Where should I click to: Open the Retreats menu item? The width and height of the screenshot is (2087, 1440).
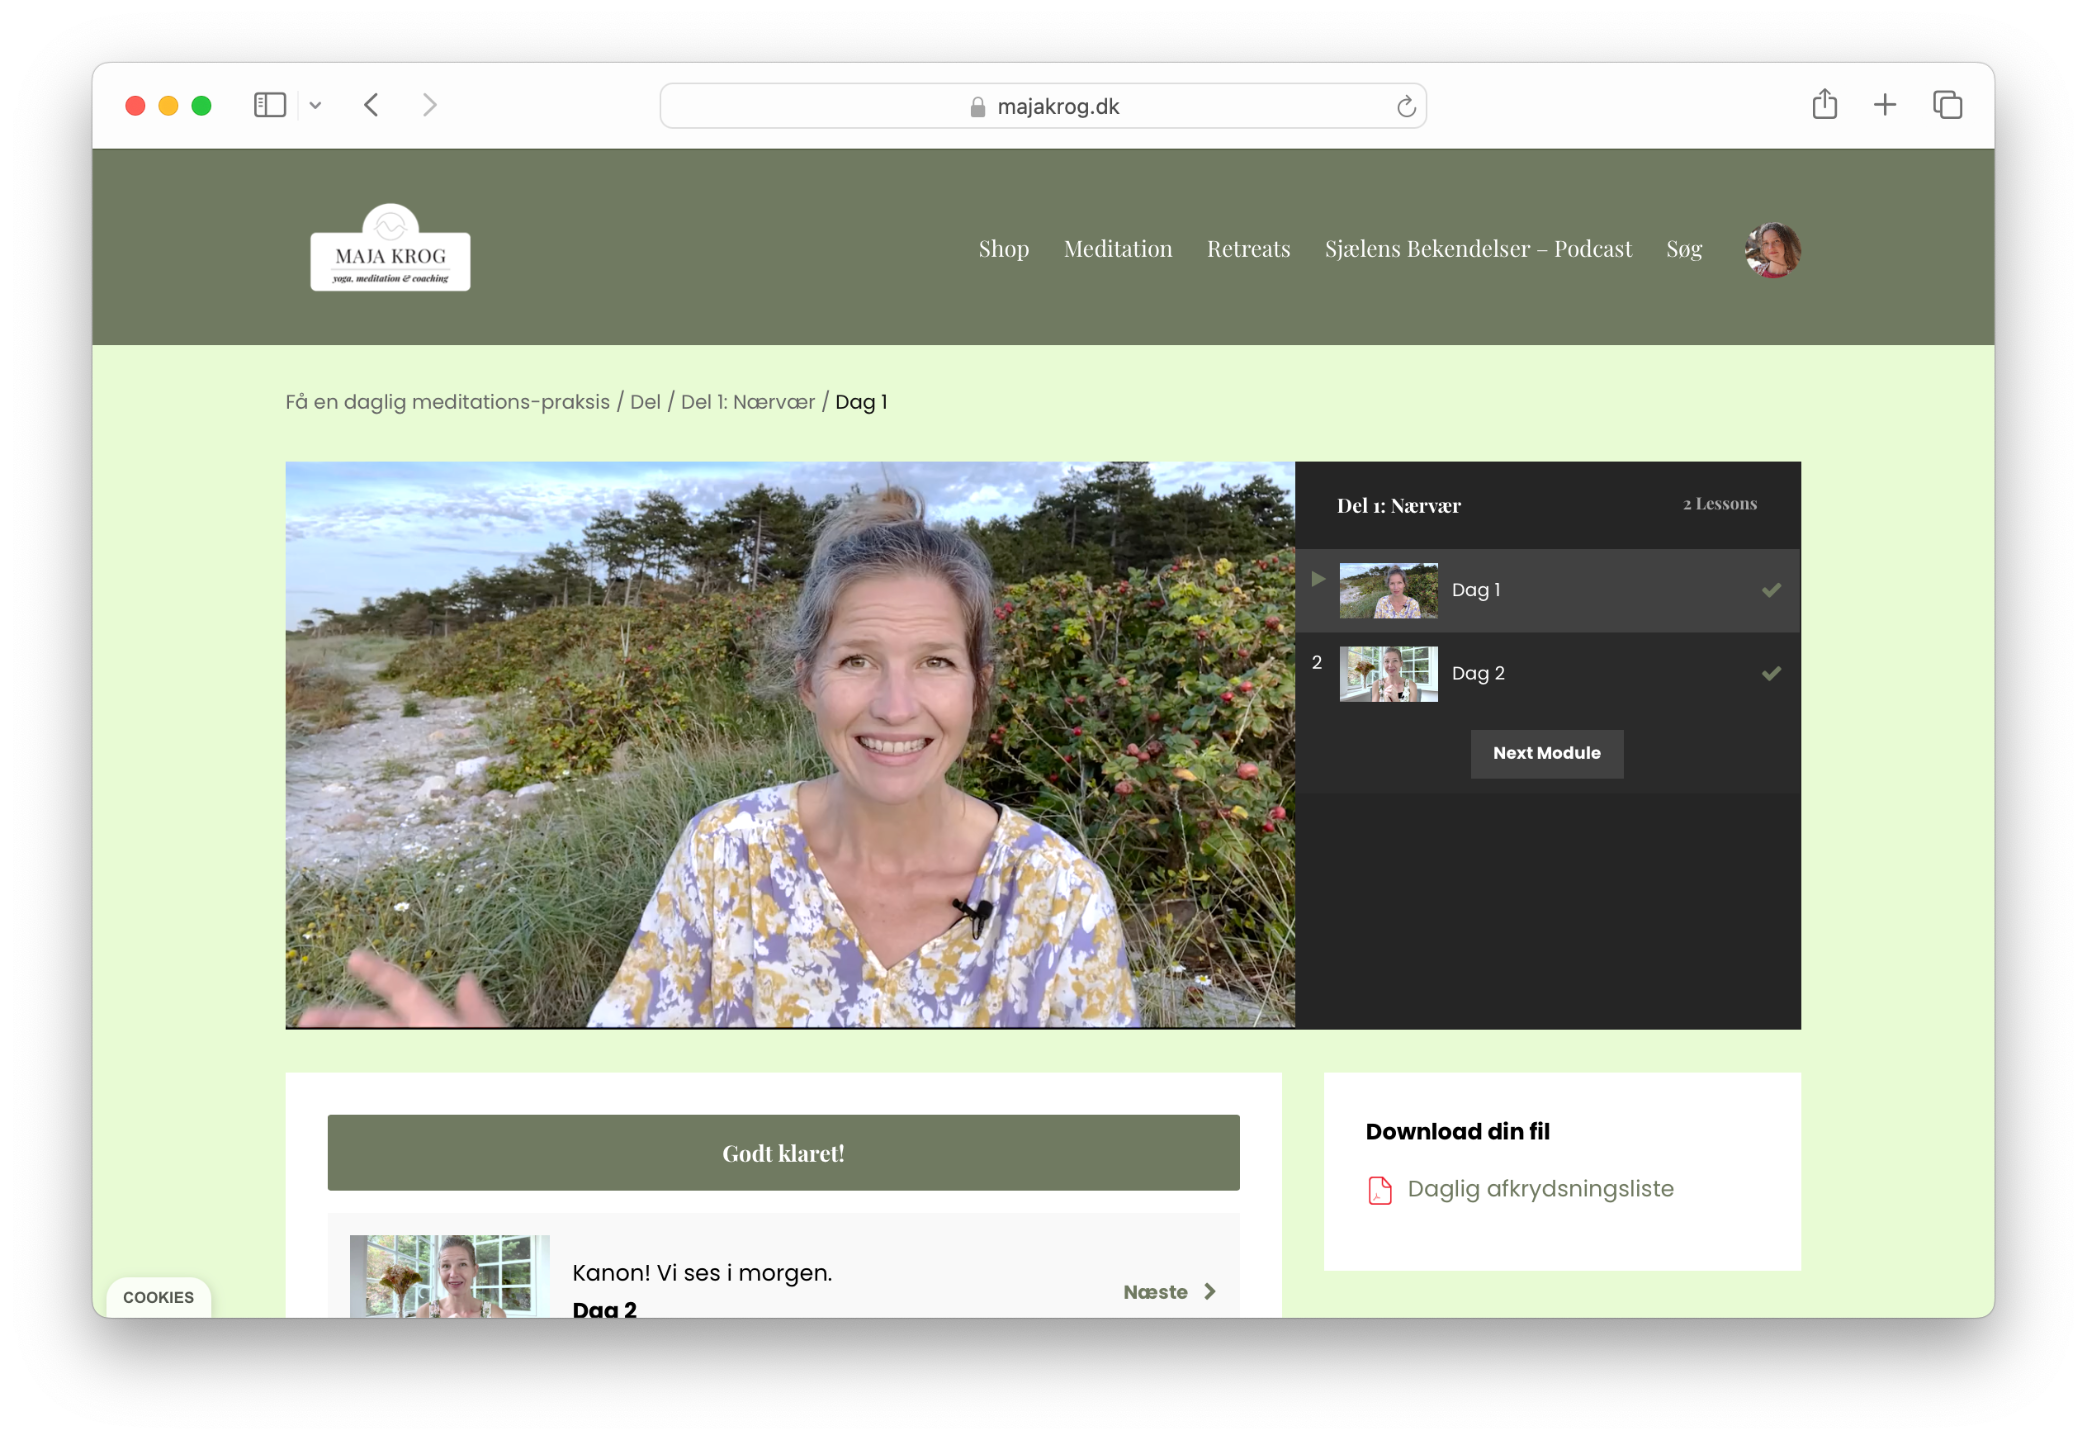1247,248
